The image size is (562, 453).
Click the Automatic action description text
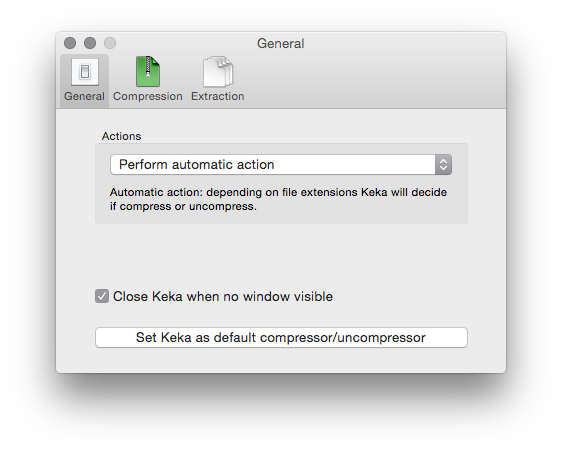278,199
